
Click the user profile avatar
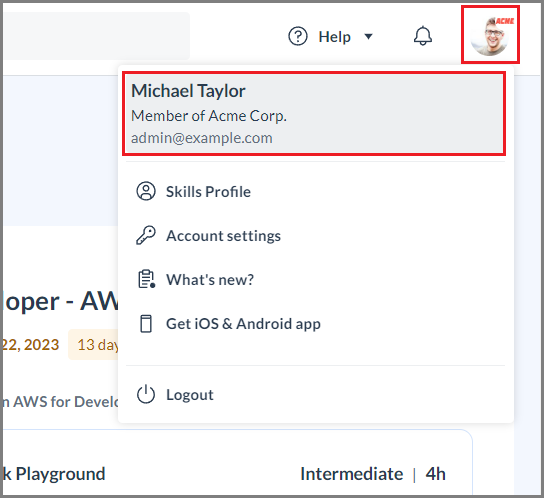click(x=490, y=35)
